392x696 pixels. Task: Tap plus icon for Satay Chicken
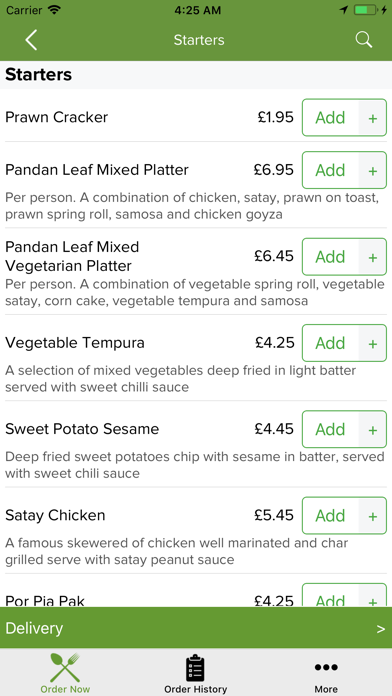[373, 515]
